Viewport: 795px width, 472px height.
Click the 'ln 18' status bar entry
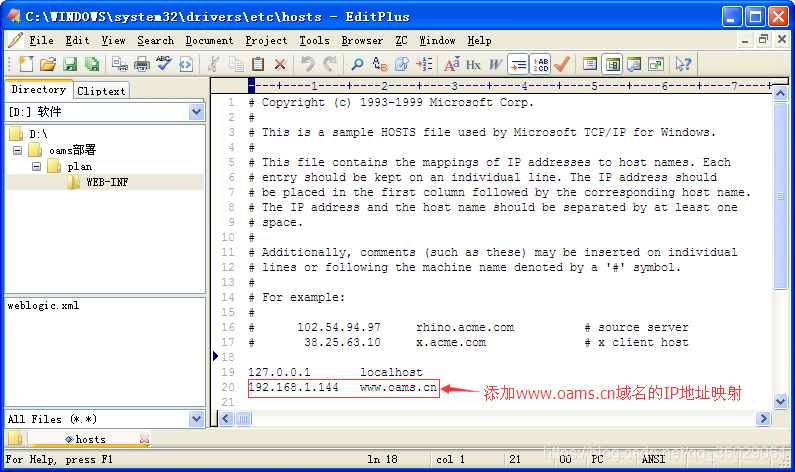(382, 459)
